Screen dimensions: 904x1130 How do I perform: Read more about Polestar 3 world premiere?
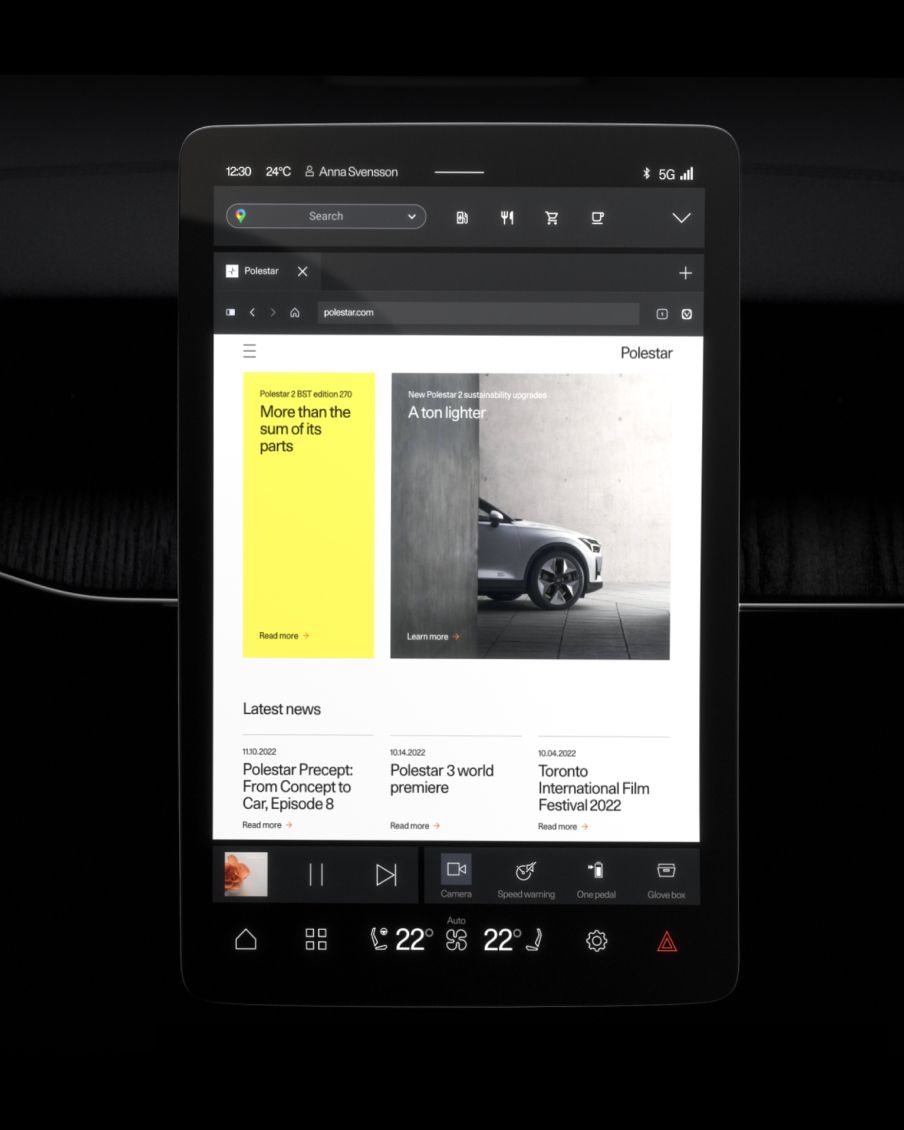pos(415,826)
